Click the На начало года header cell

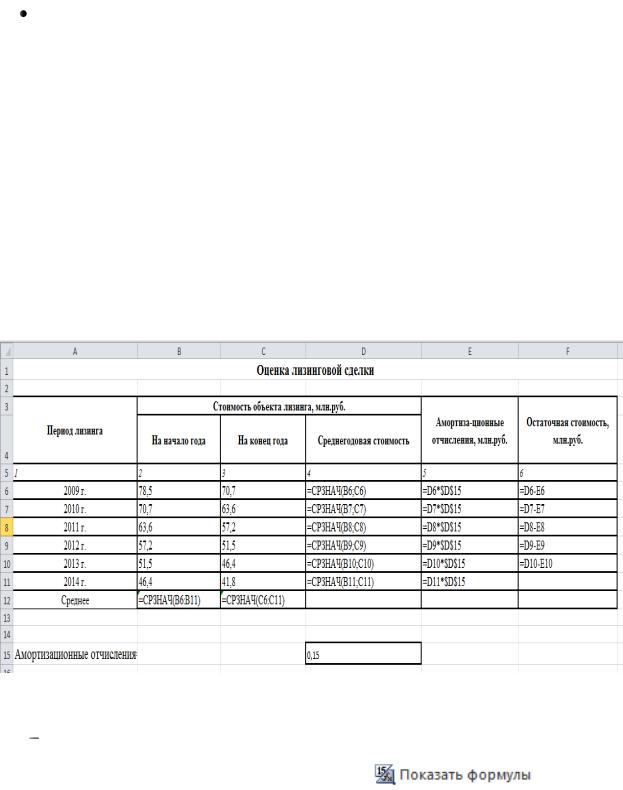pyautogui.click(x=179, y=440)
